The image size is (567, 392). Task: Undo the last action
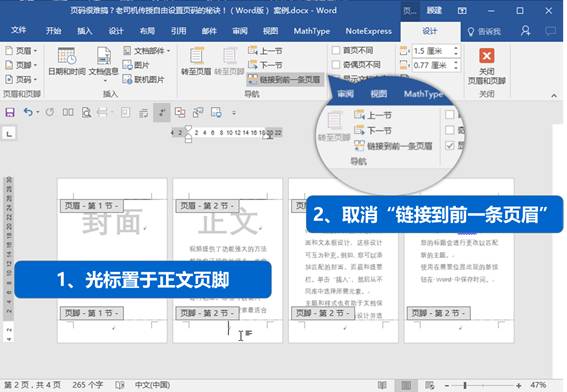point(28,112)
